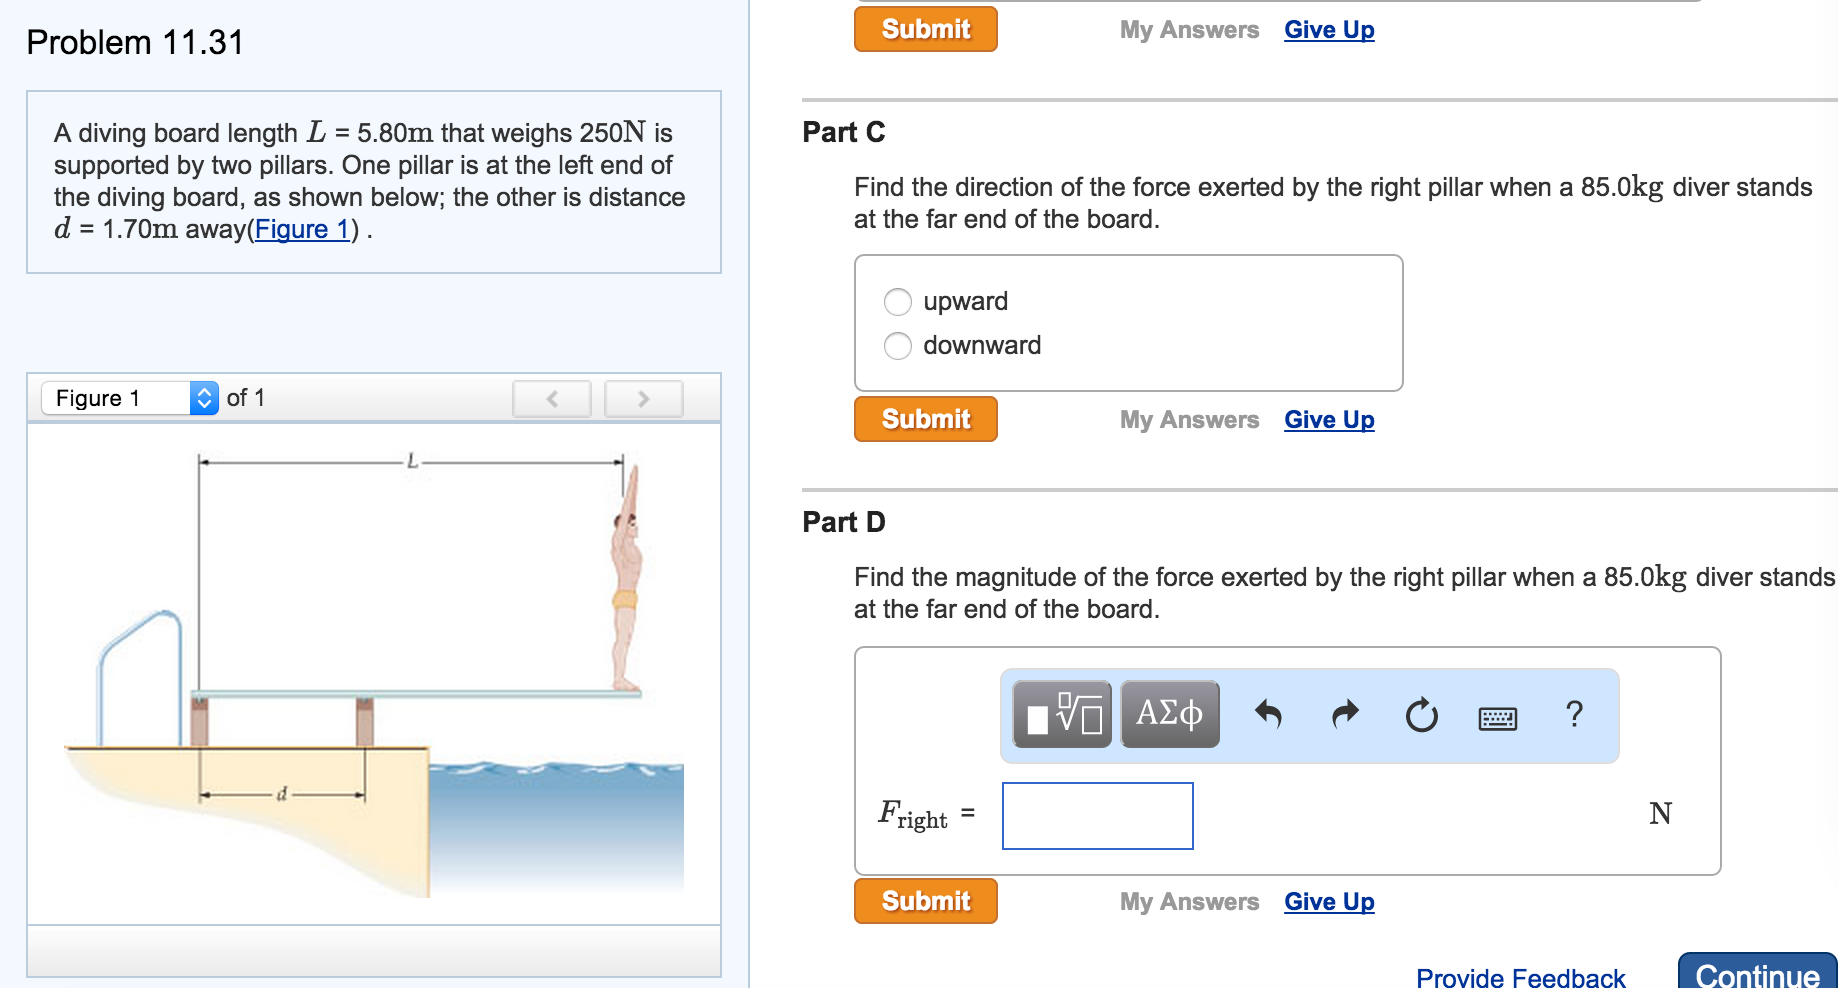This screenshot has width=1838, height=988.
Task: Open keyboard shortcuts in equation toolbar
Action: (1498, 716)
